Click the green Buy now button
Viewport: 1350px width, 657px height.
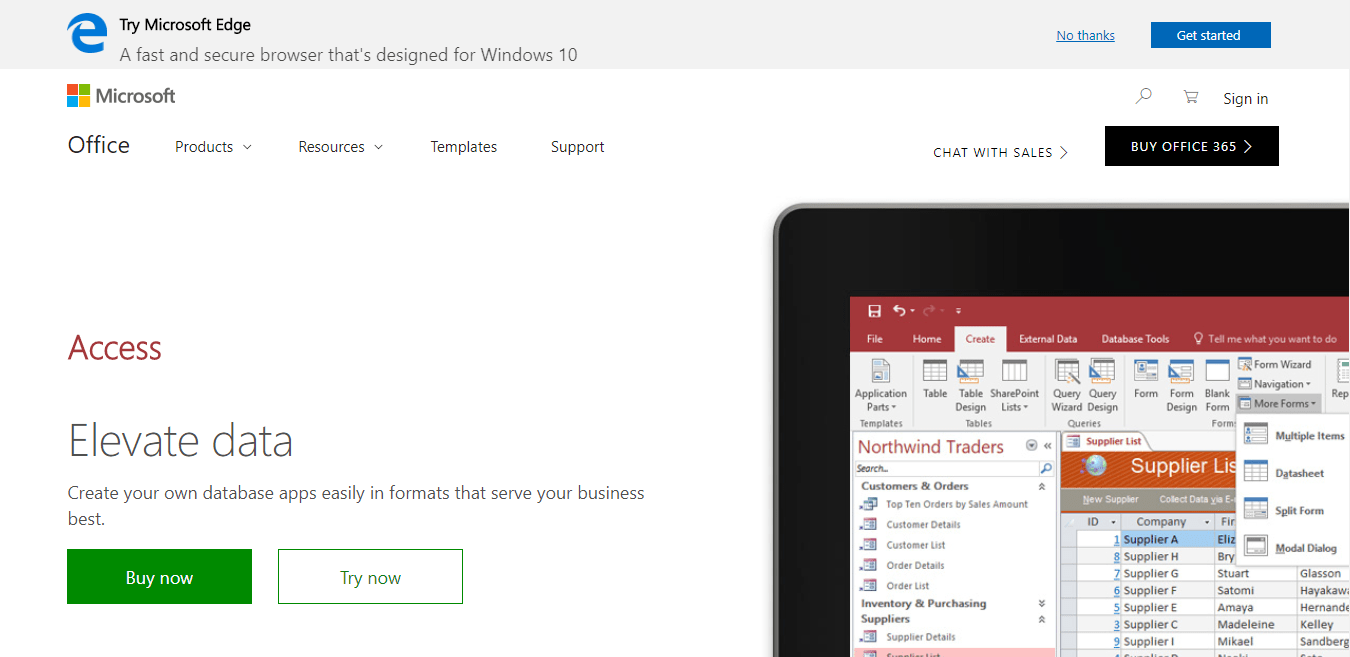[159, 576]
